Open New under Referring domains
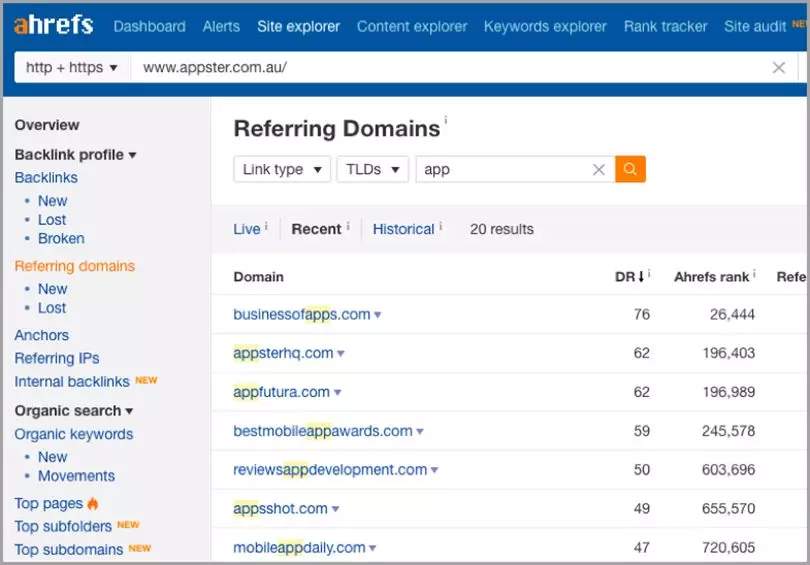Image resolution: width=810 pixels, height=565 pixels. (52, 289)
